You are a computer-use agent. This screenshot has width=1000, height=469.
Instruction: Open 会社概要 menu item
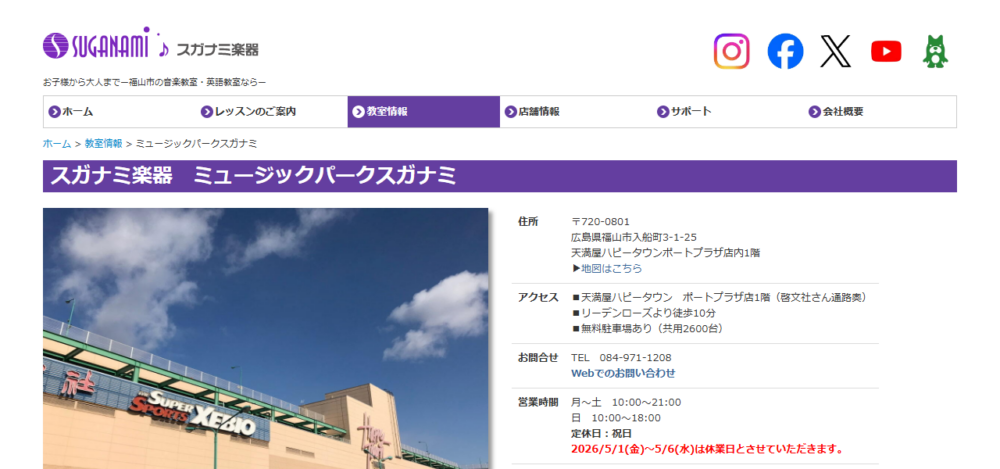(x=880, y=112)
